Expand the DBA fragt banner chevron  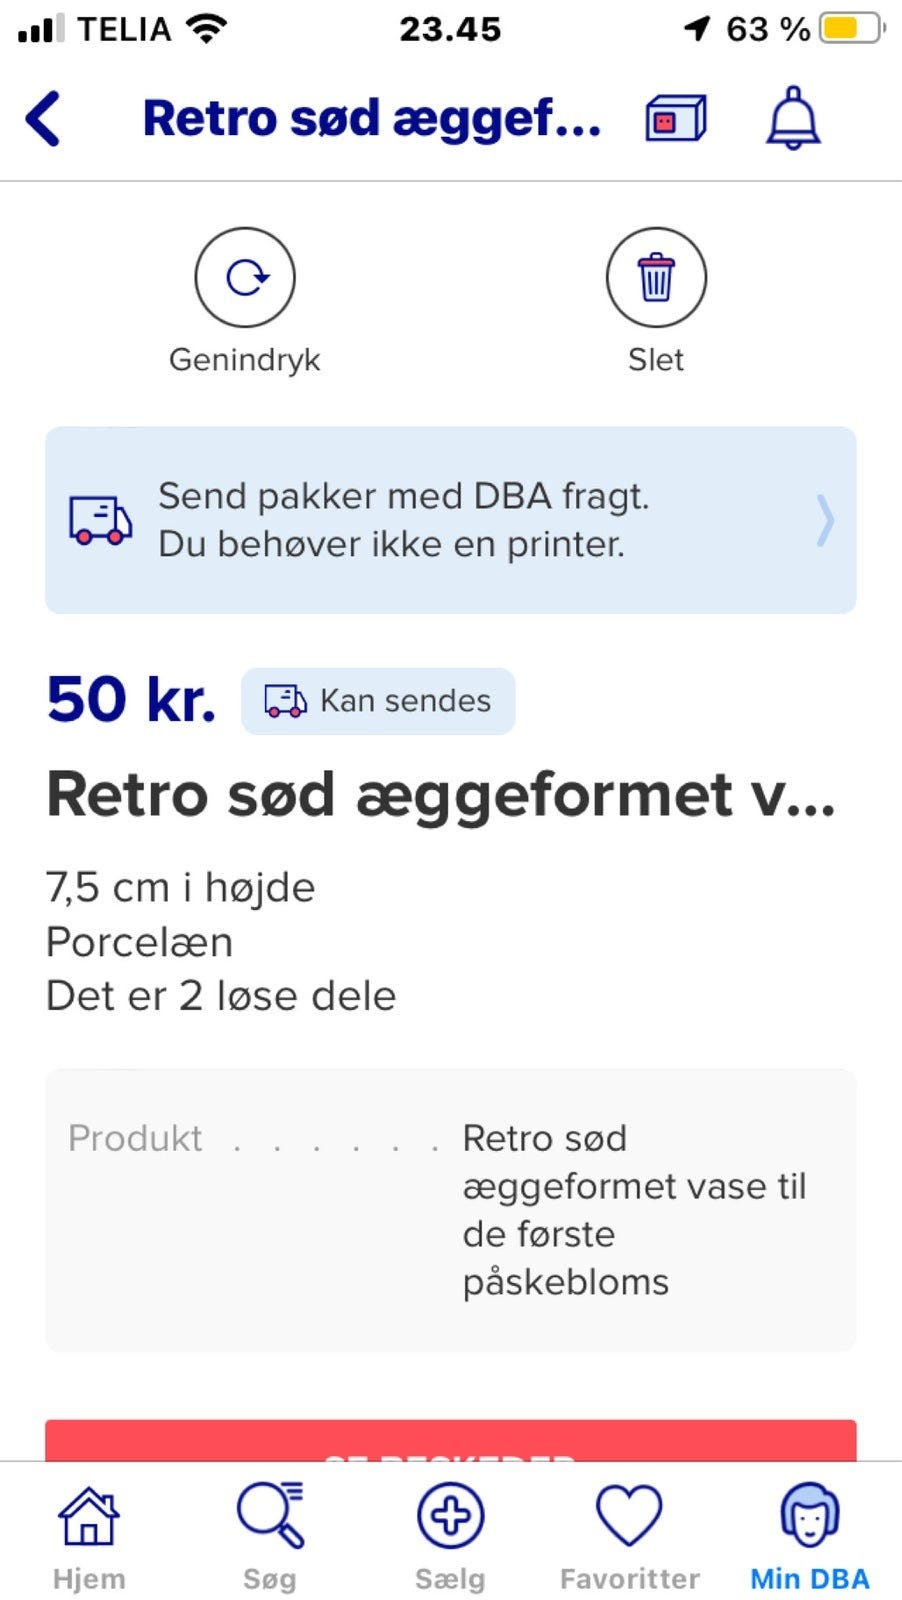point(825,520)
